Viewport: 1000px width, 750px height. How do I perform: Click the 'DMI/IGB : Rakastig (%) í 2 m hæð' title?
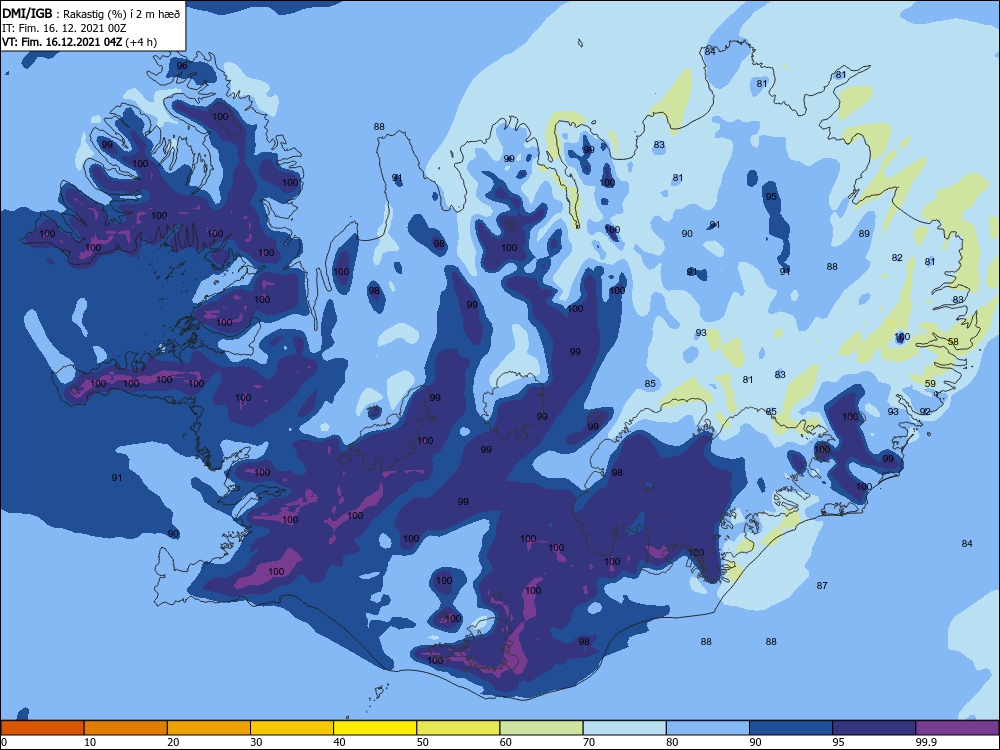point(91,14)
